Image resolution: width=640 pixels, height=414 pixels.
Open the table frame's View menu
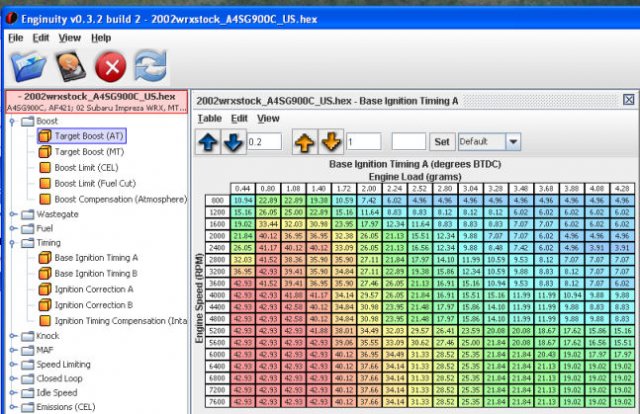(x=268, y=118)
